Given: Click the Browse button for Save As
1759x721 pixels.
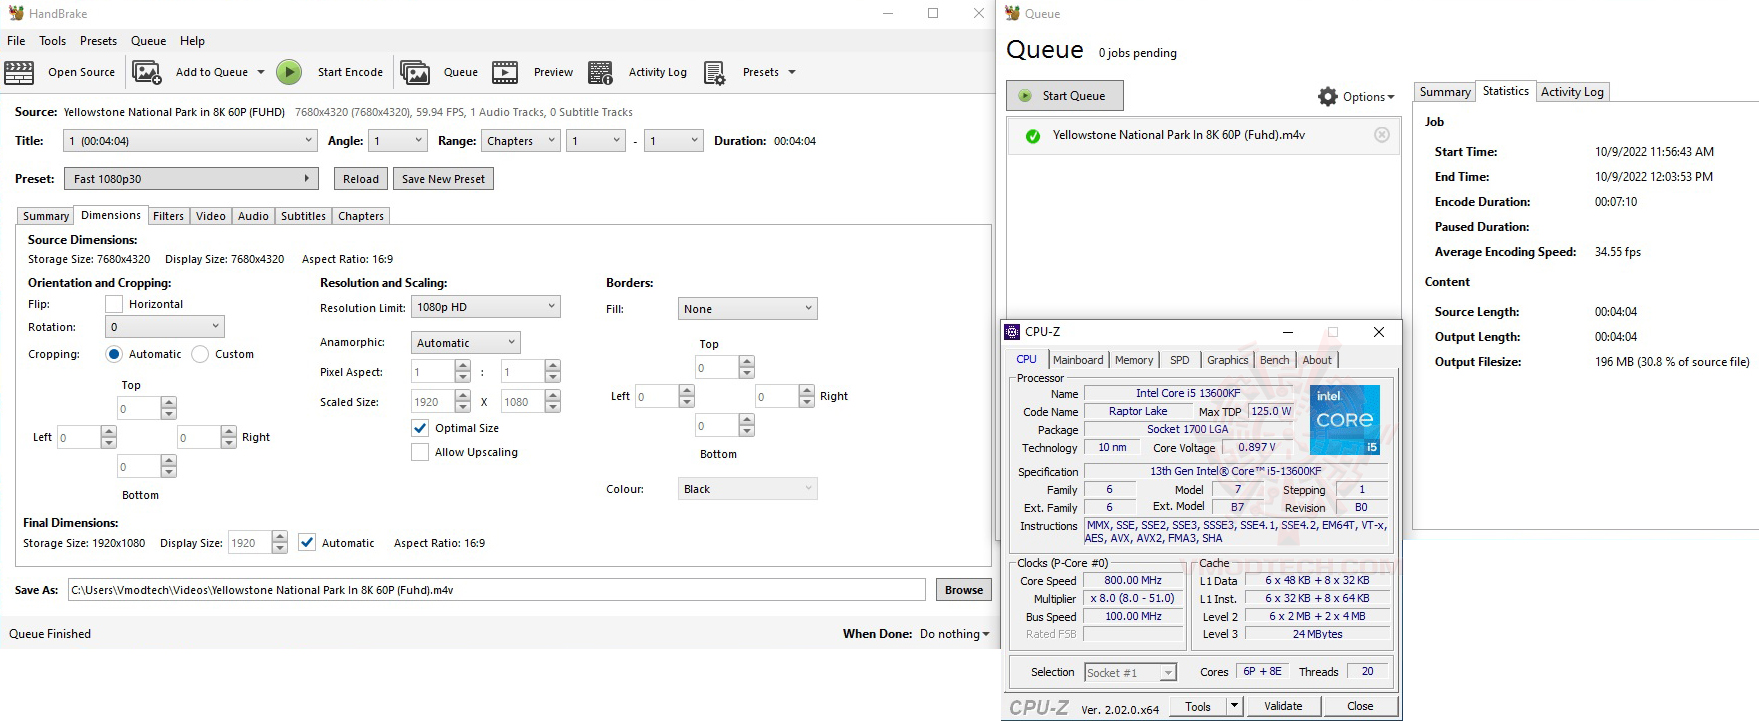Looking at the screenshot, I should click(x=964, y=590).
